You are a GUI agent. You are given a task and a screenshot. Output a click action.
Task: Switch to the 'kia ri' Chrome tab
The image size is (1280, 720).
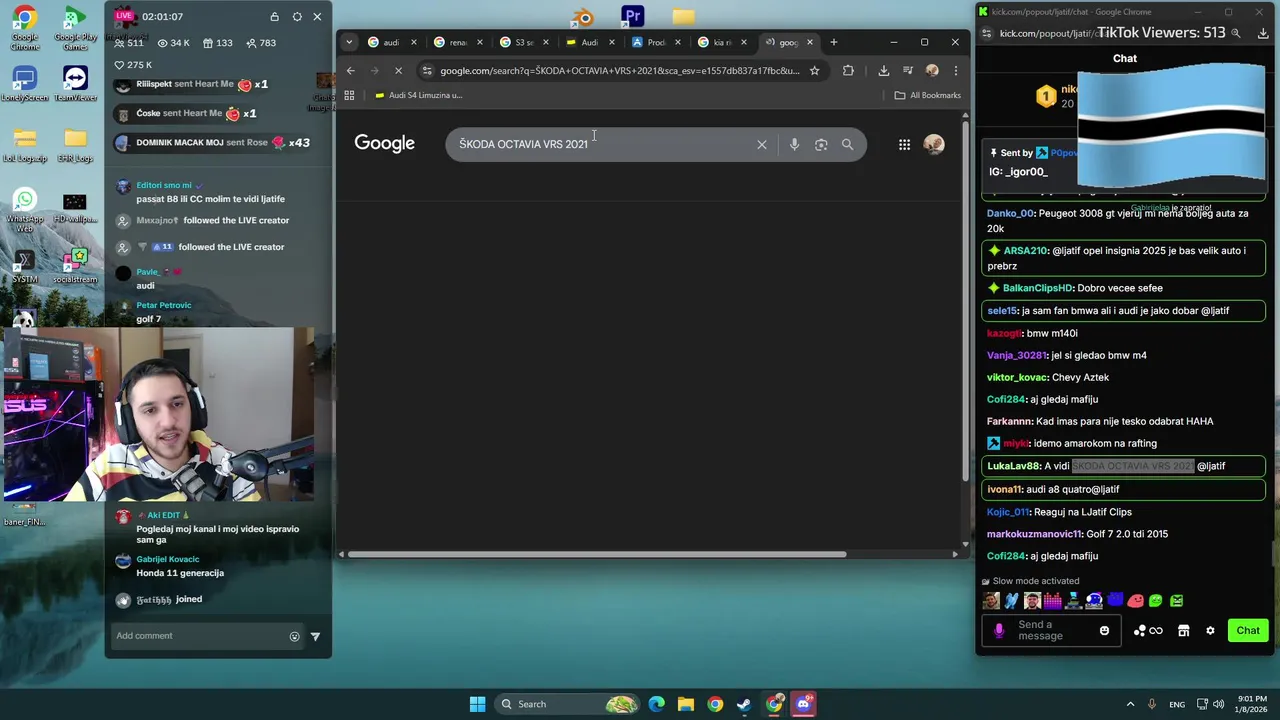721,42
